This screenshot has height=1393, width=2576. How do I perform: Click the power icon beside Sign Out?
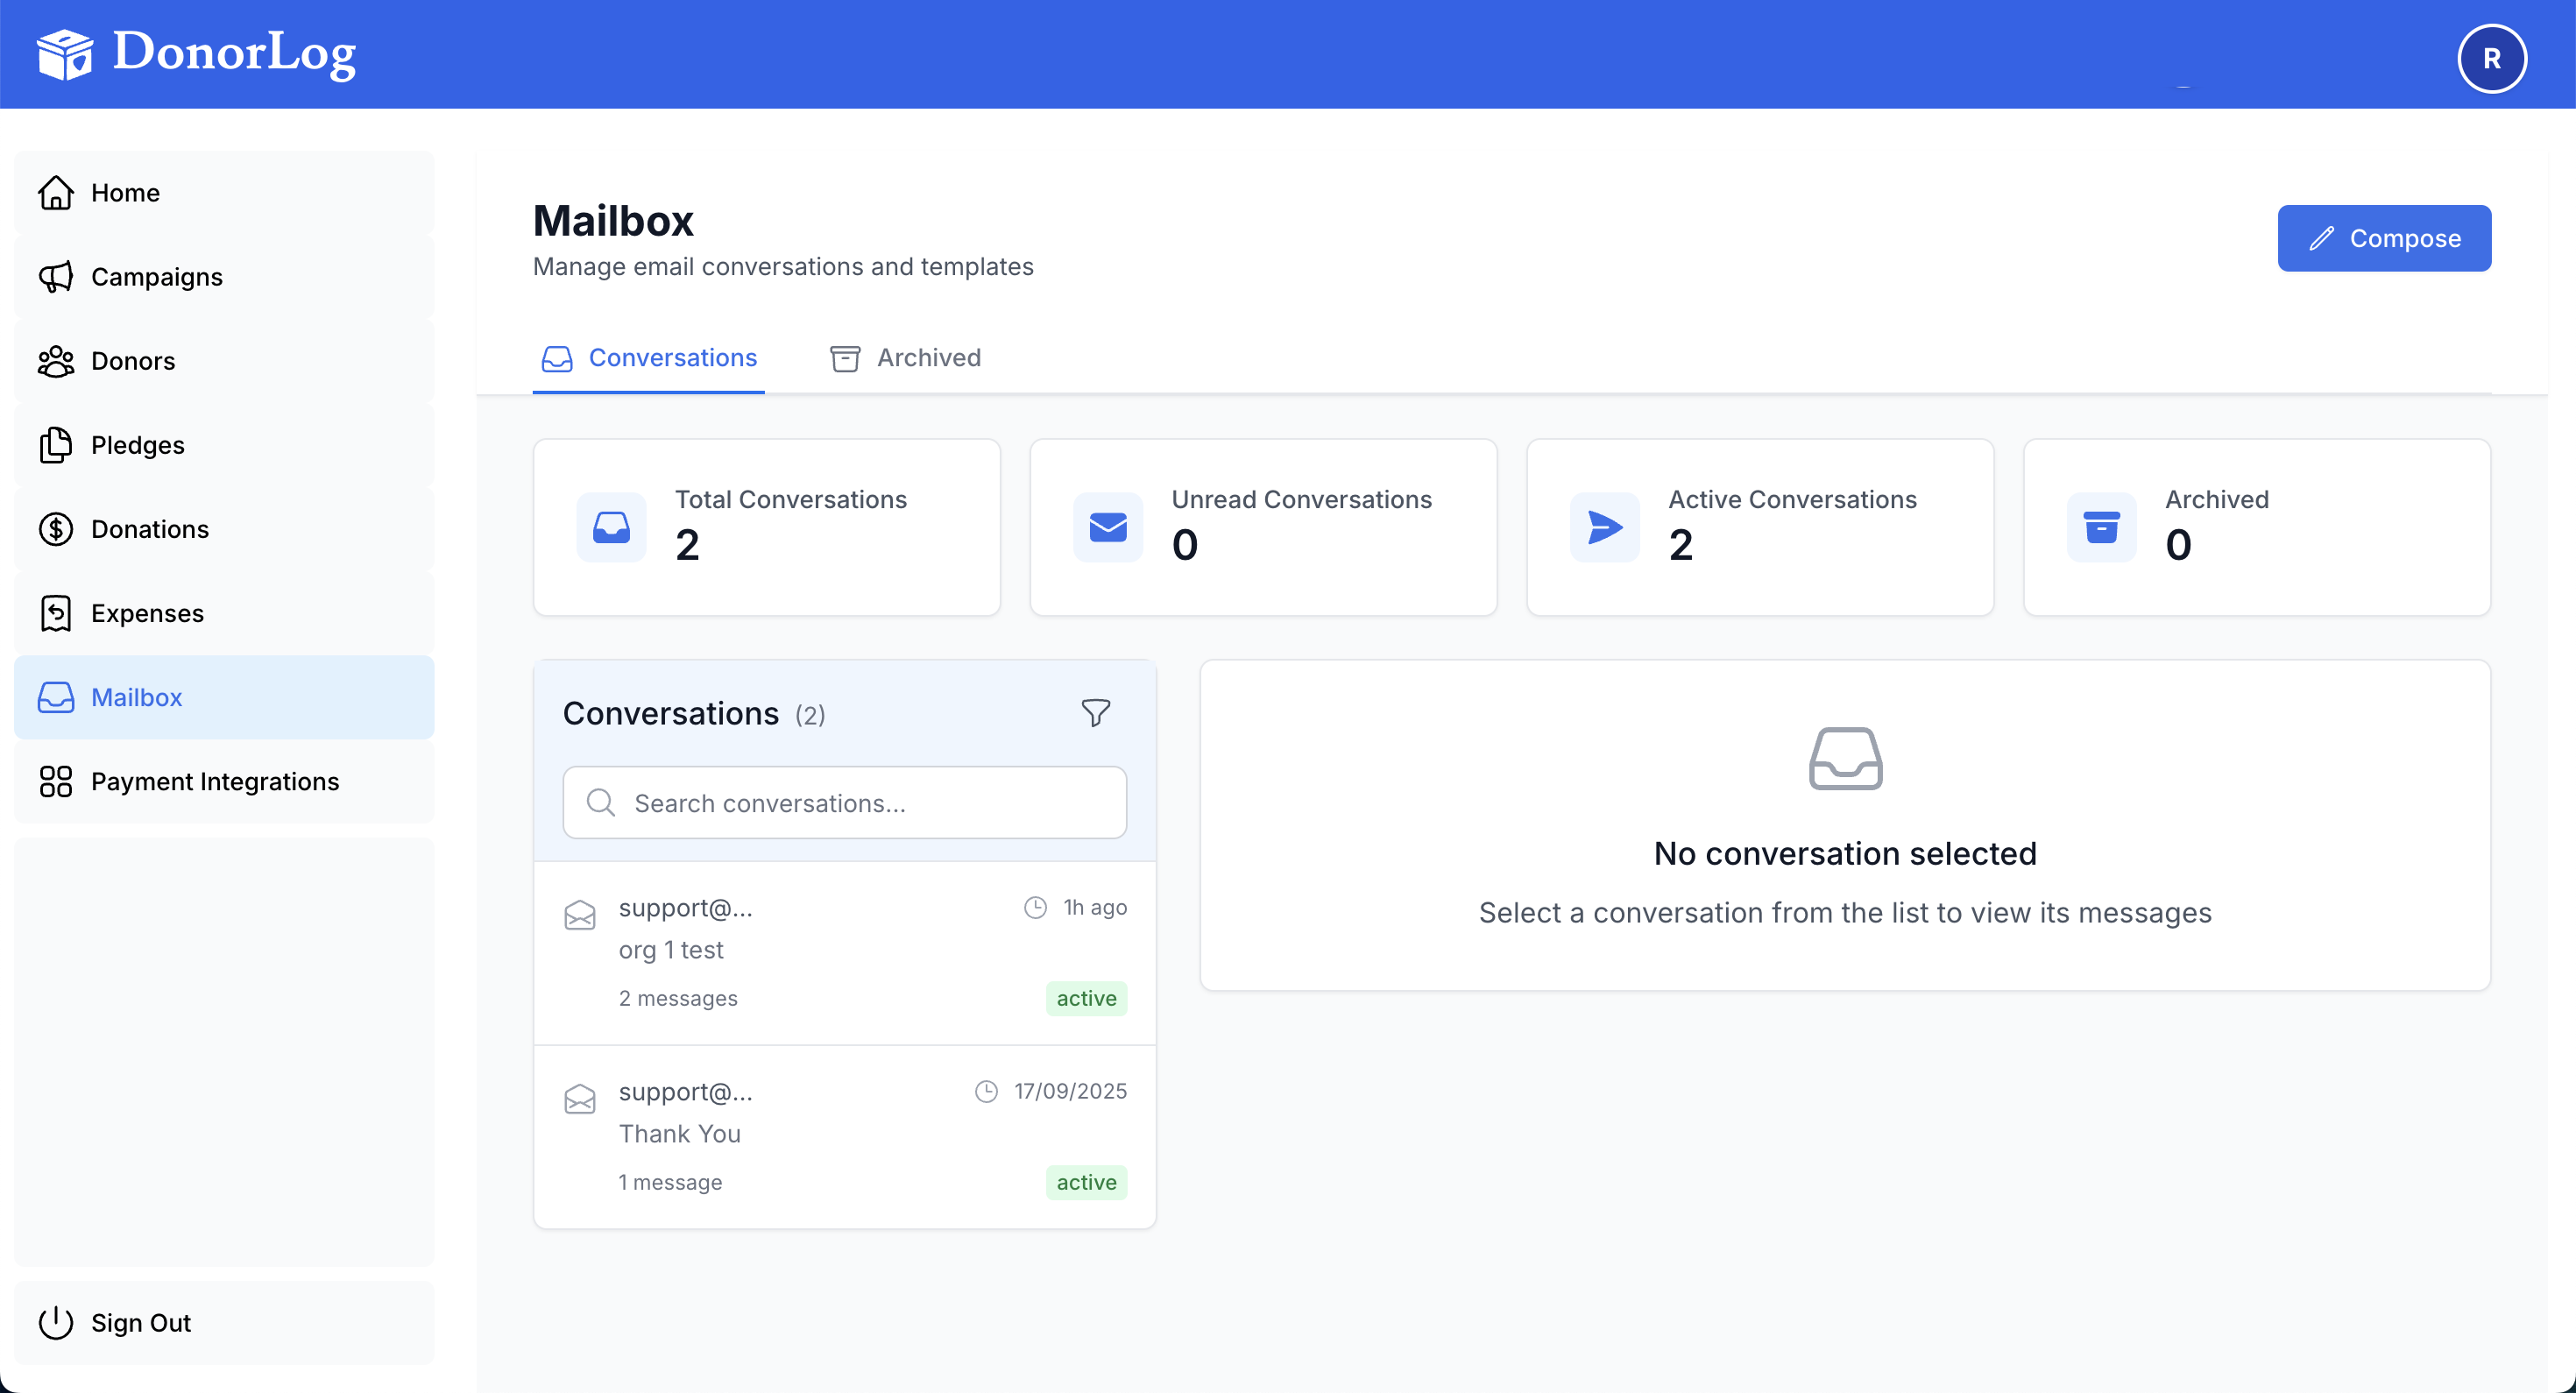tap(56, 1322)
